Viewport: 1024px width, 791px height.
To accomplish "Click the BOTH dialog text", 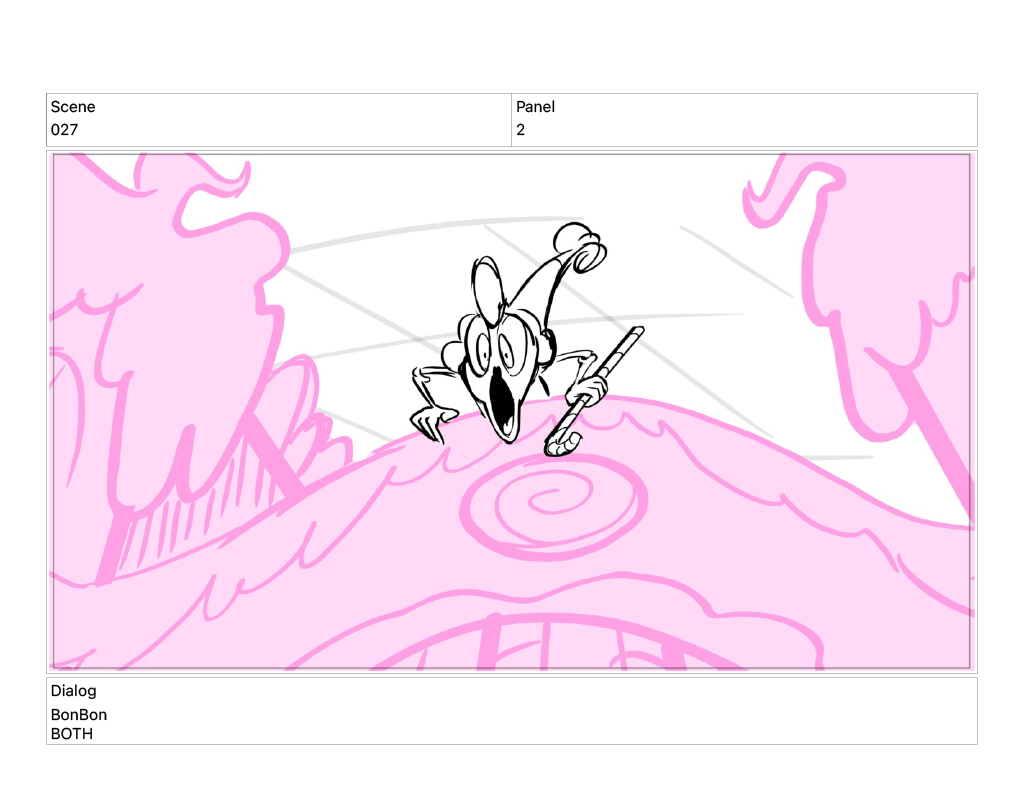I will 72,734.
